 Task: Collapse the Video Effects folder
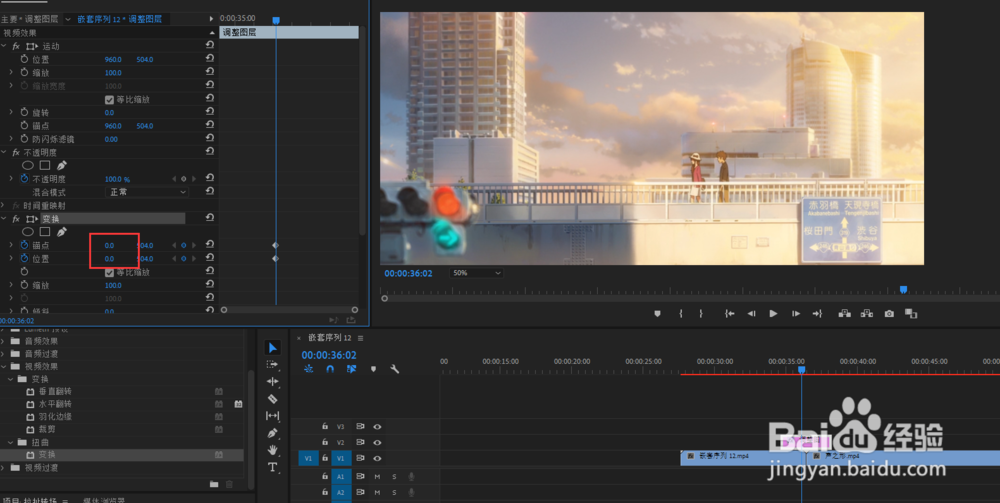pyautogui.click(x=3, y=366)
